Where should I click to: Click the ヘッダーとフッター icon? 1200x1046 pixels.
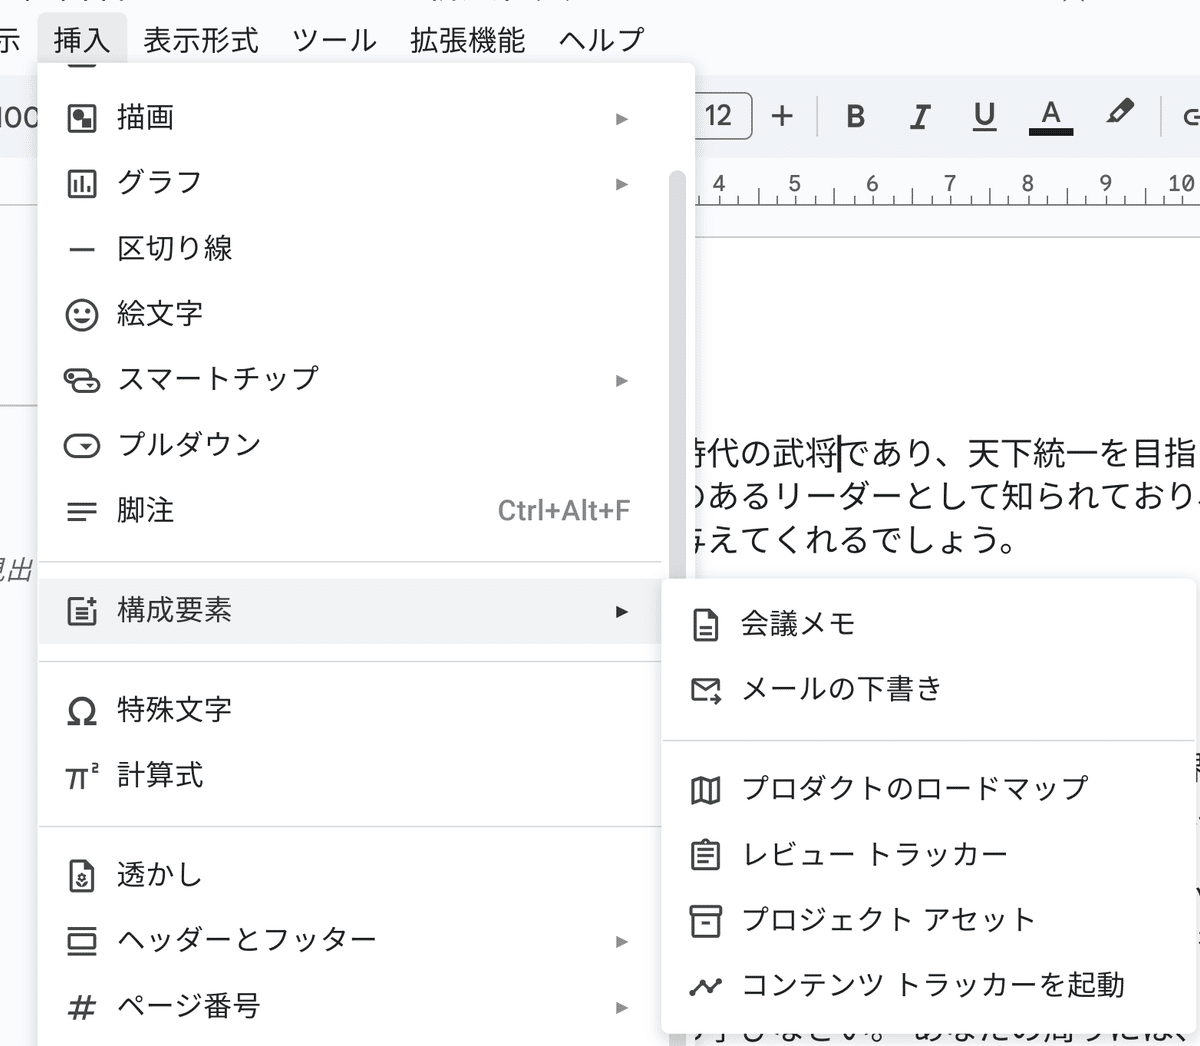pos(82,941)
